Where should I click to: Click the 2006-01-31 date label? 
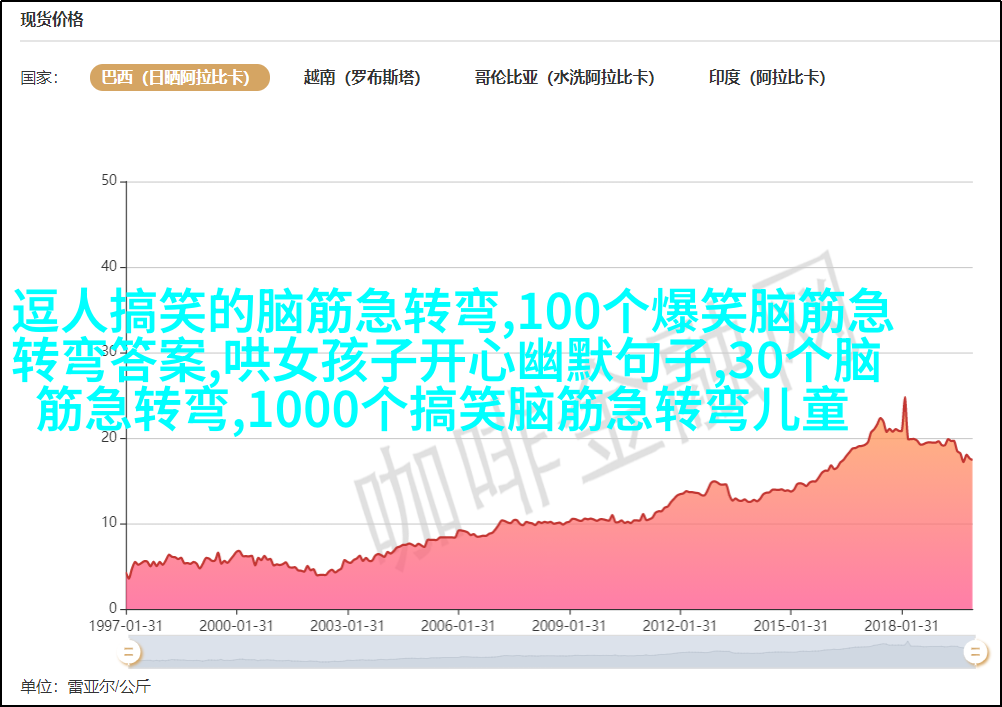(459, 625)
